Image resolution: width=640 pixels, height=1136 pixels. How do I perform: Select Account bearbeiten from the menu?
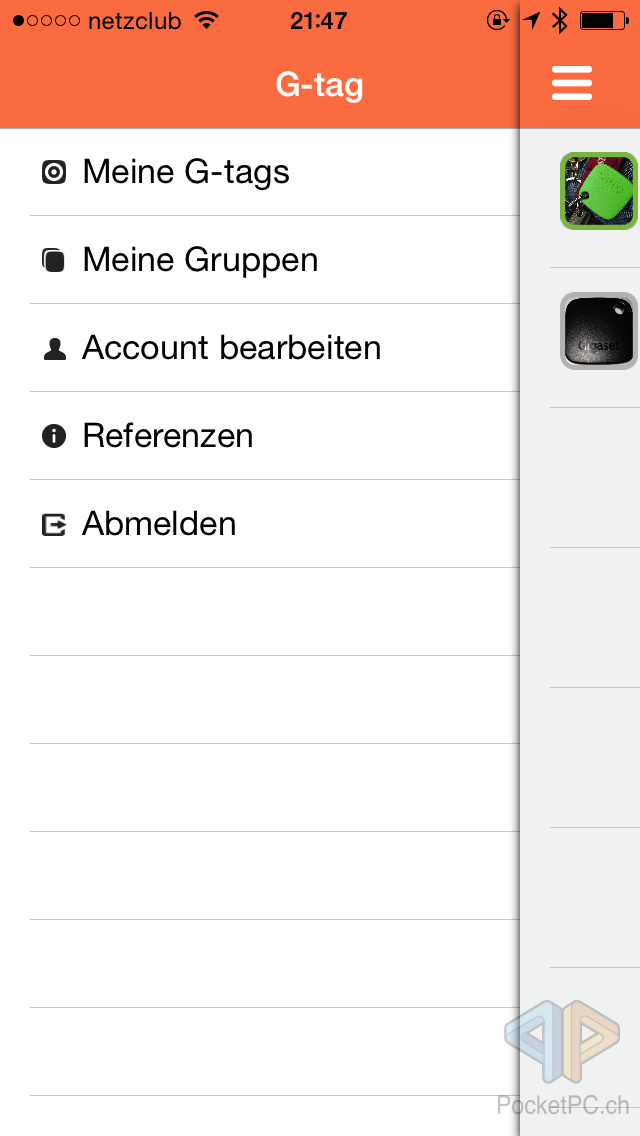[231, 348]
